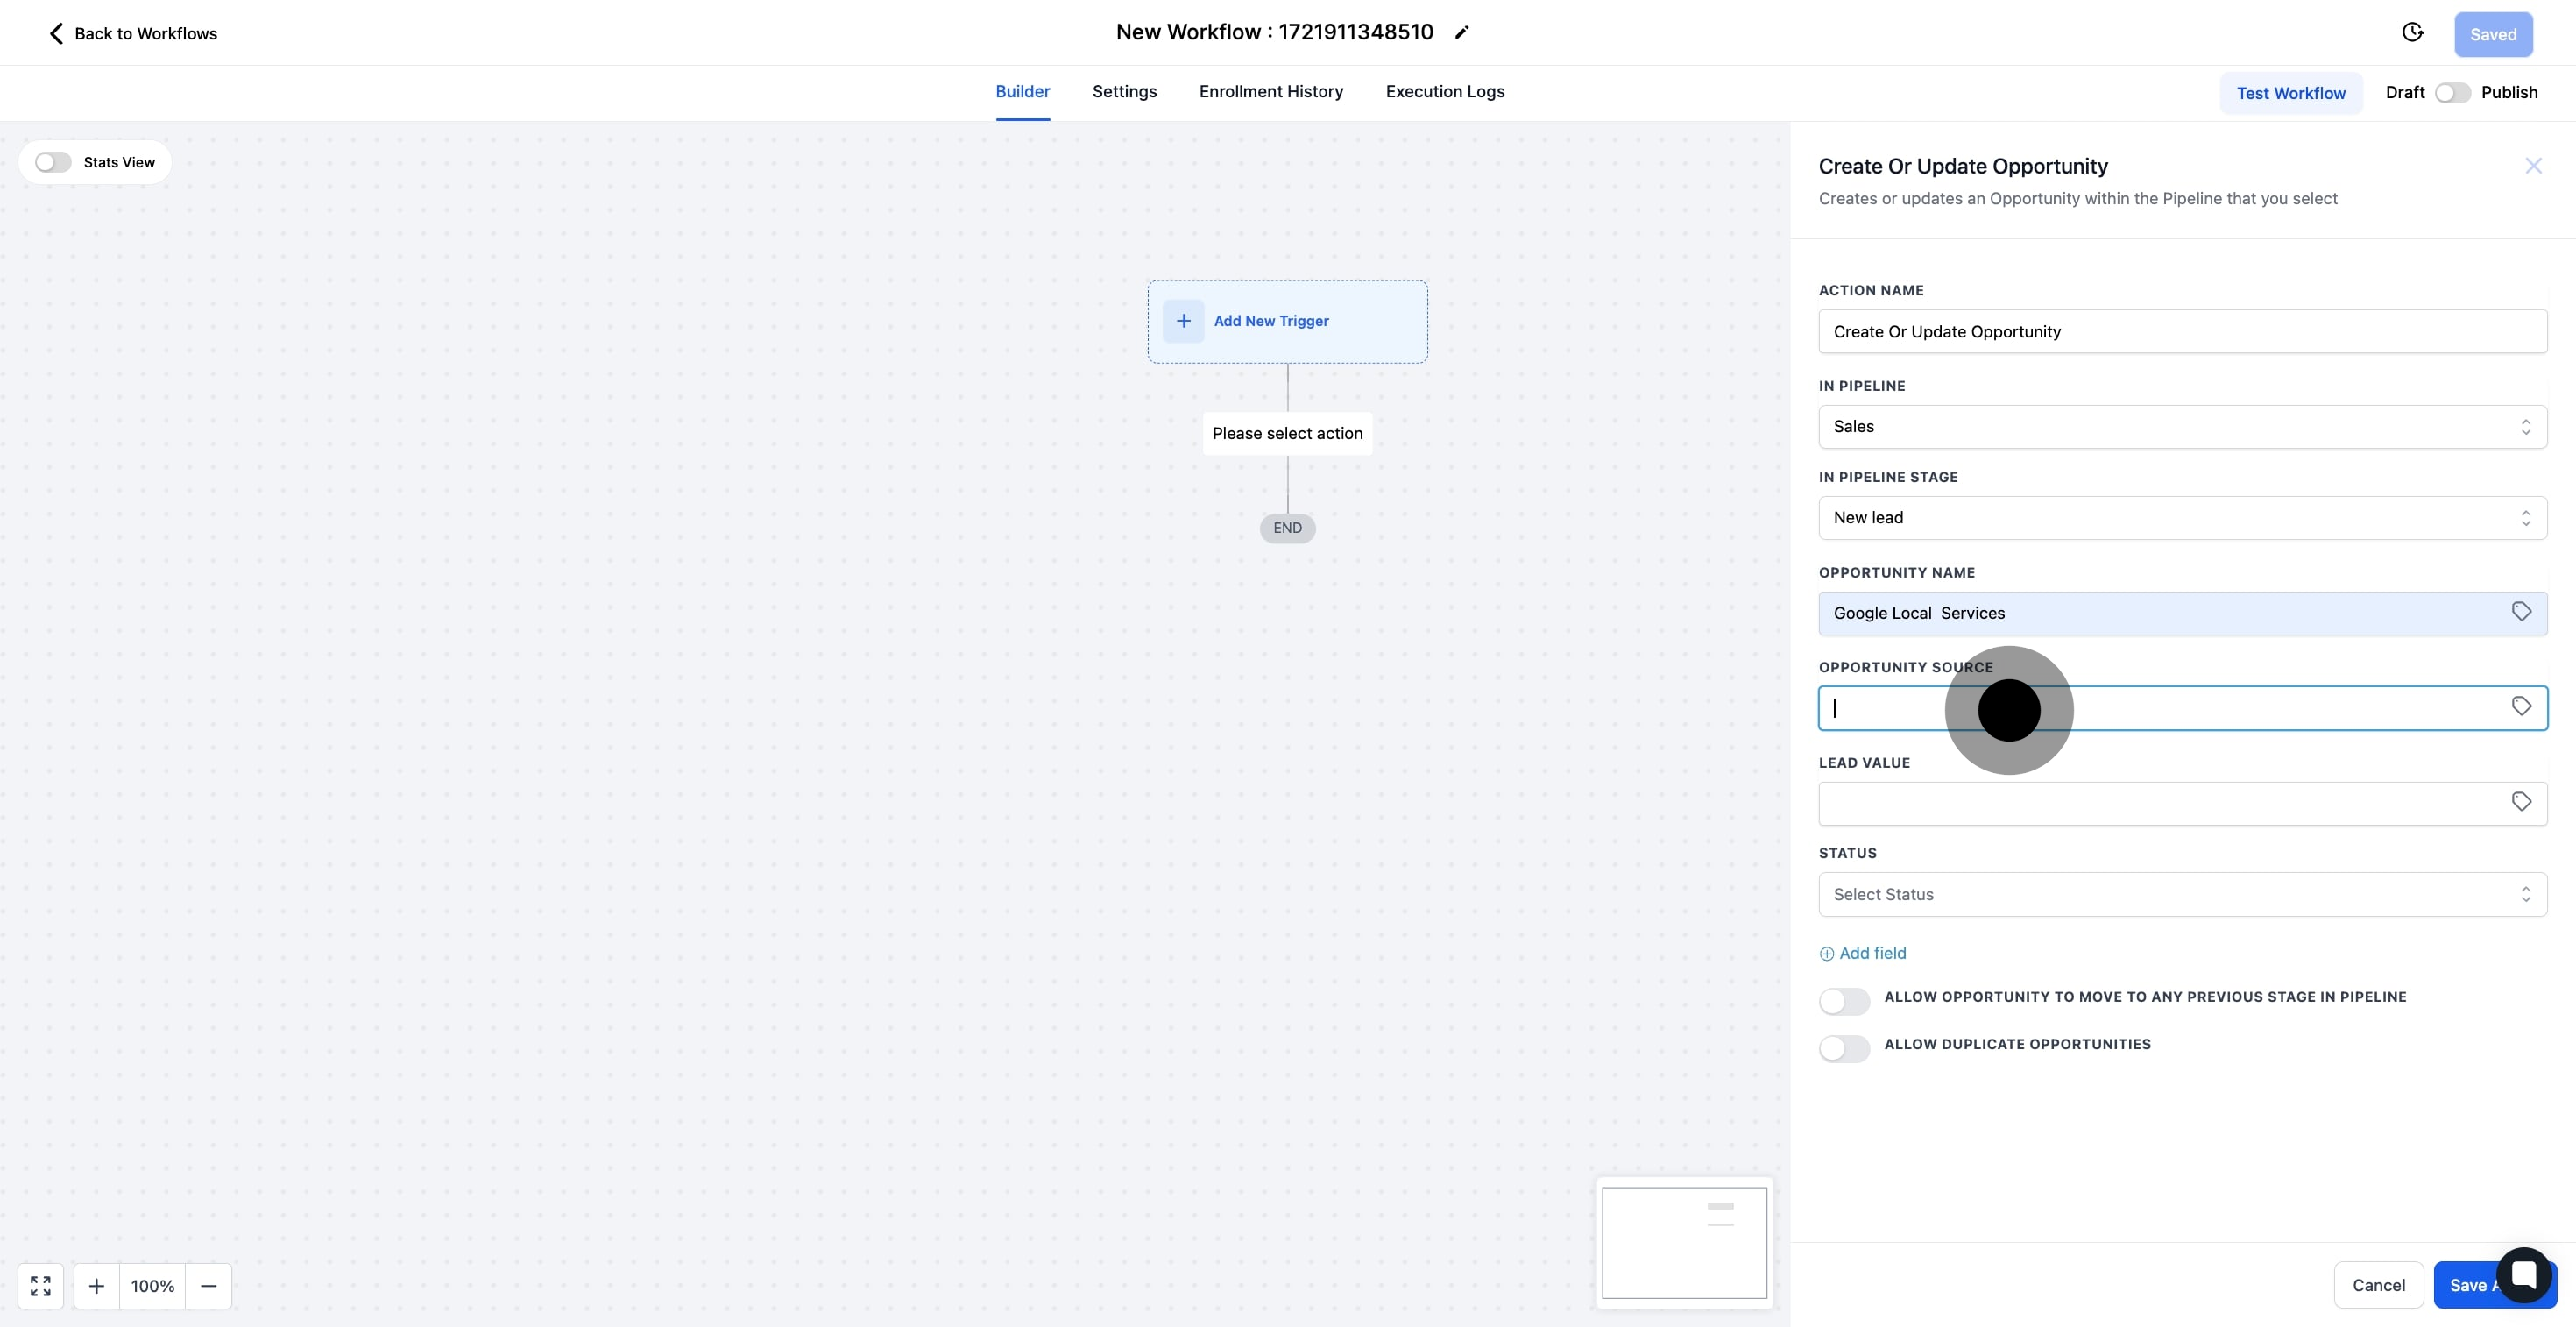Click the Test Workflow button
This screenshot has width=2576, height=1327.
[x=2290, y=93]
